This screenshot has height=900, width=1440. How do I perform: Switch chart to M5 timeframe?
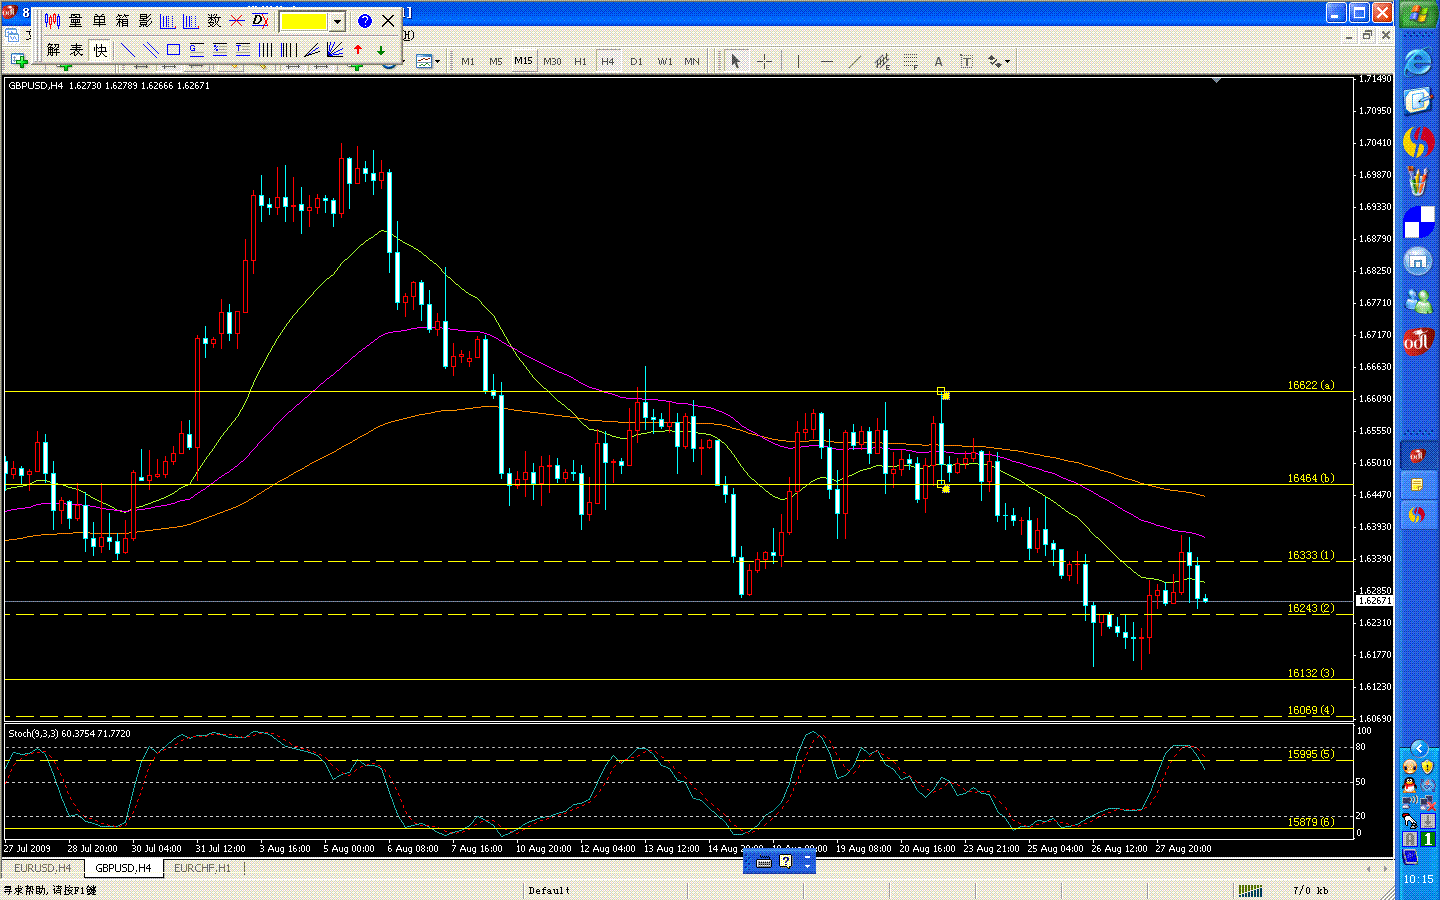coord(496,62)
